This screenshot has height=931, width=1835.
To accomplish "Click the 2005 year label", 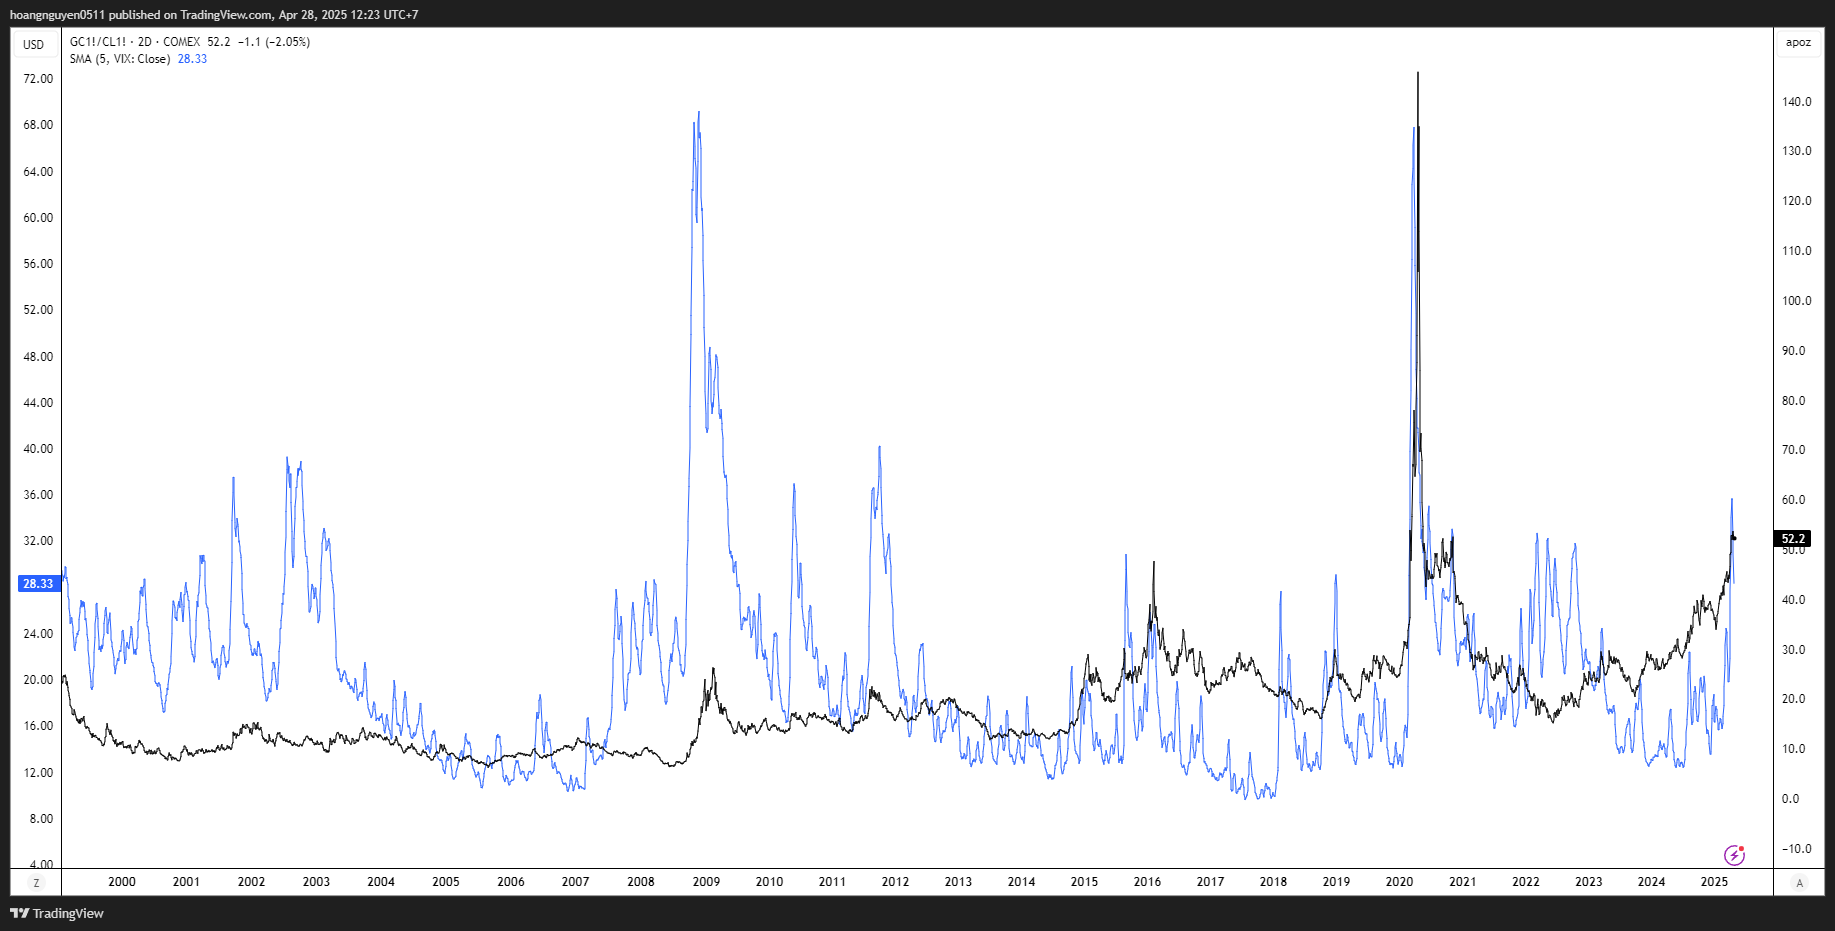I will pyautogui.click(x=446, y=882).
